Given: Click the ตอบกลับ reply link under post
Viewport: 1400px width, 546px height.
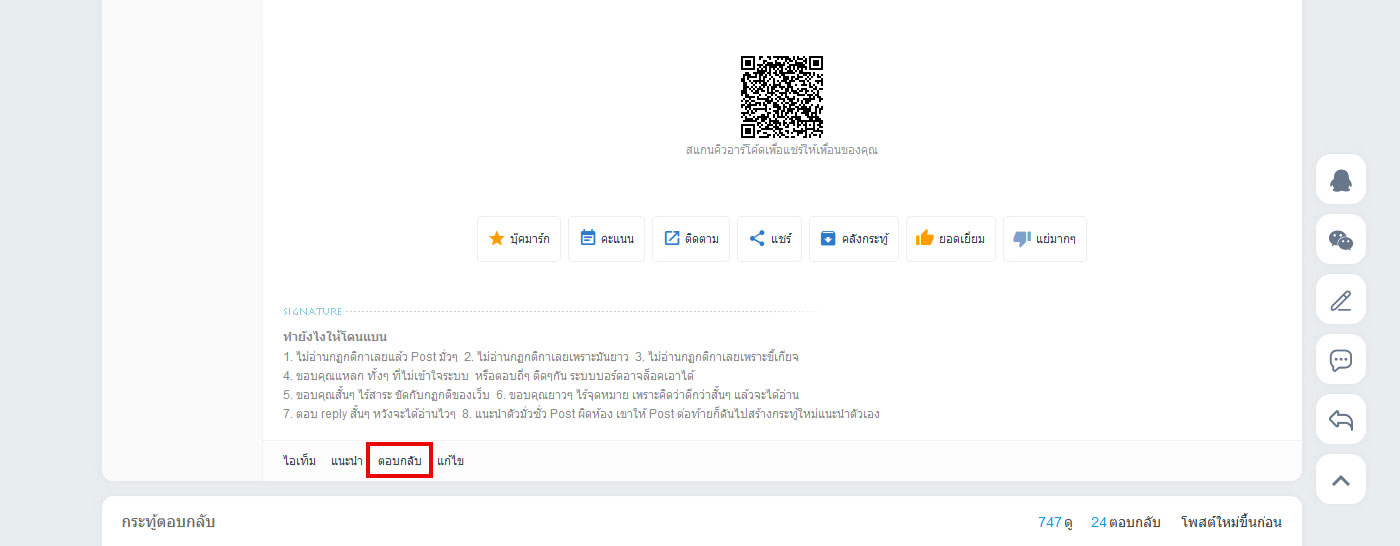Looking at the screenshot, I should click(399, 461).
